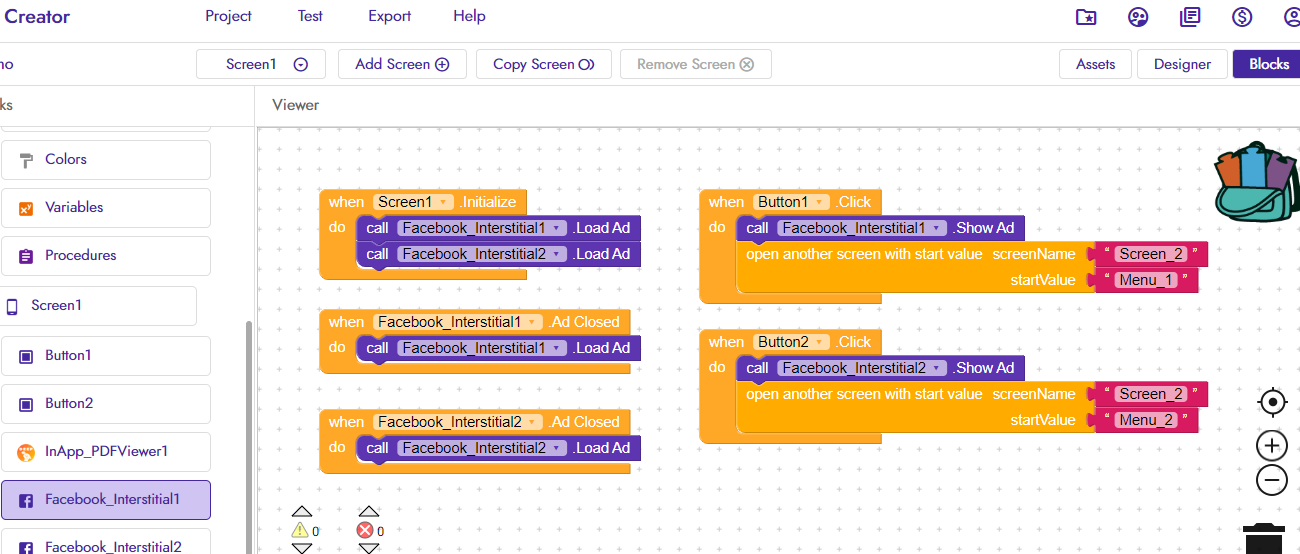Switch to the Designer view
This screenshot has width=1300, height=554.
point(1182,64)
